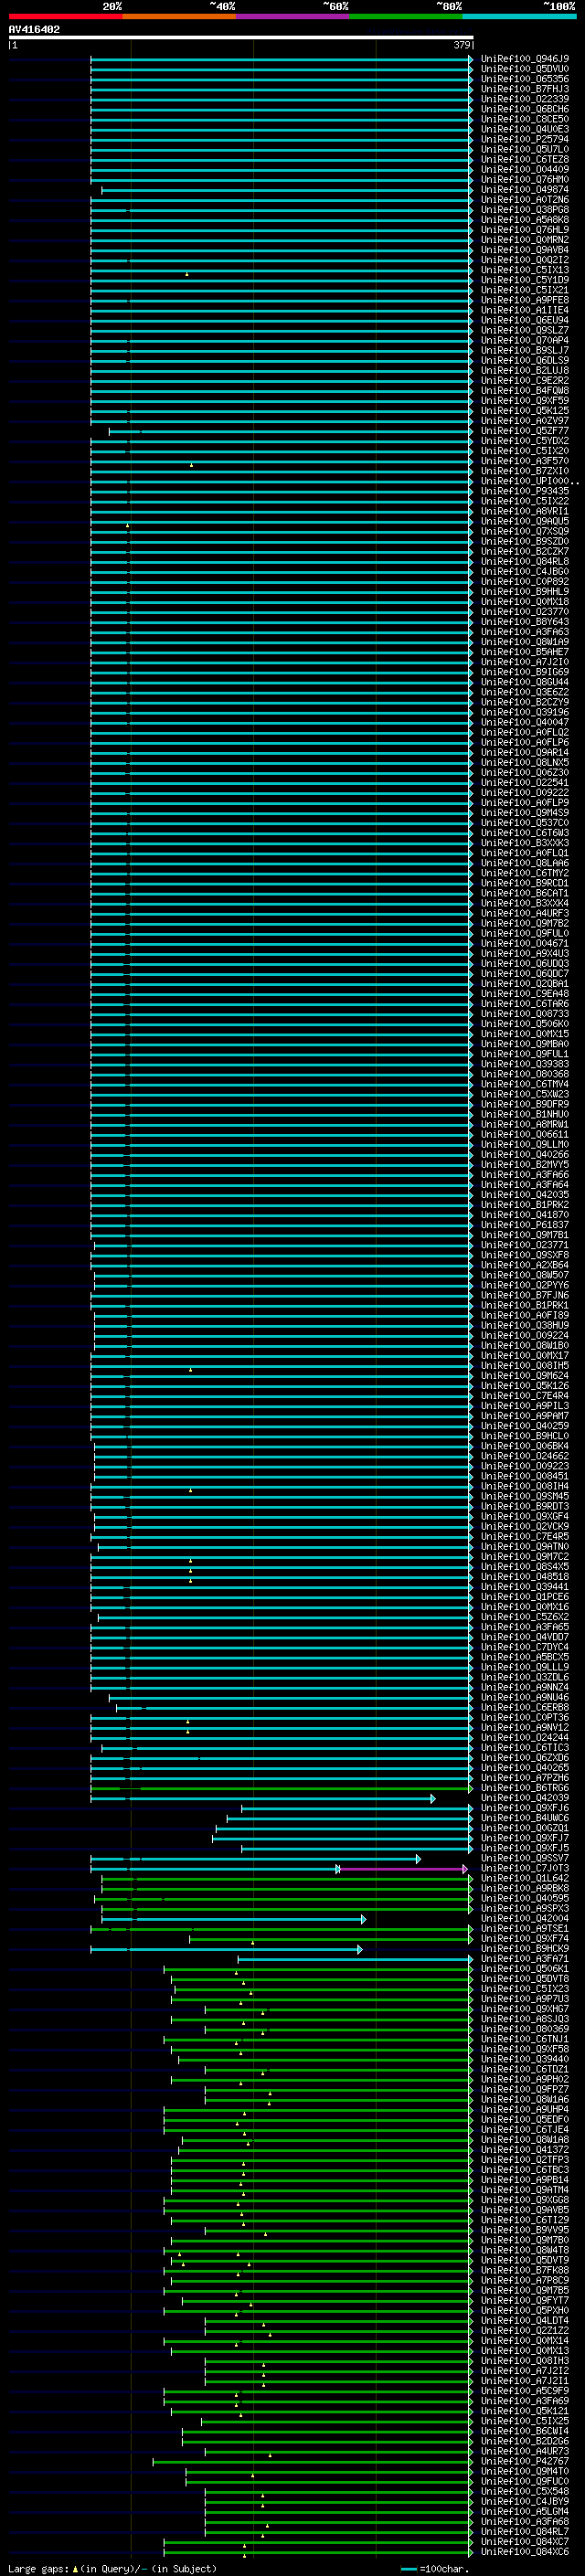This screenshot has height=2576, width=585.
Task: Click label UniRef100_Q76HM0
Action: (524, 180)
